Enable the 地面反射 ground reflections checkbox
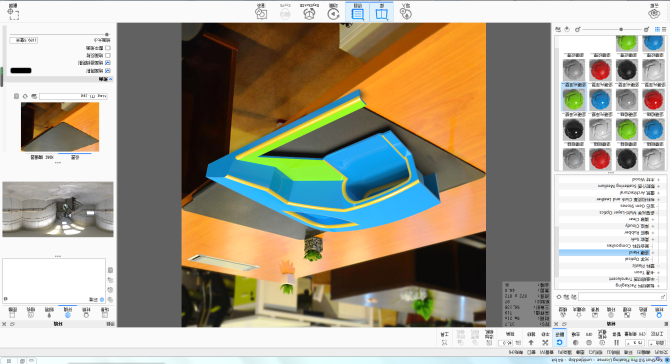The image size is (670, 364). click(108, 56)
